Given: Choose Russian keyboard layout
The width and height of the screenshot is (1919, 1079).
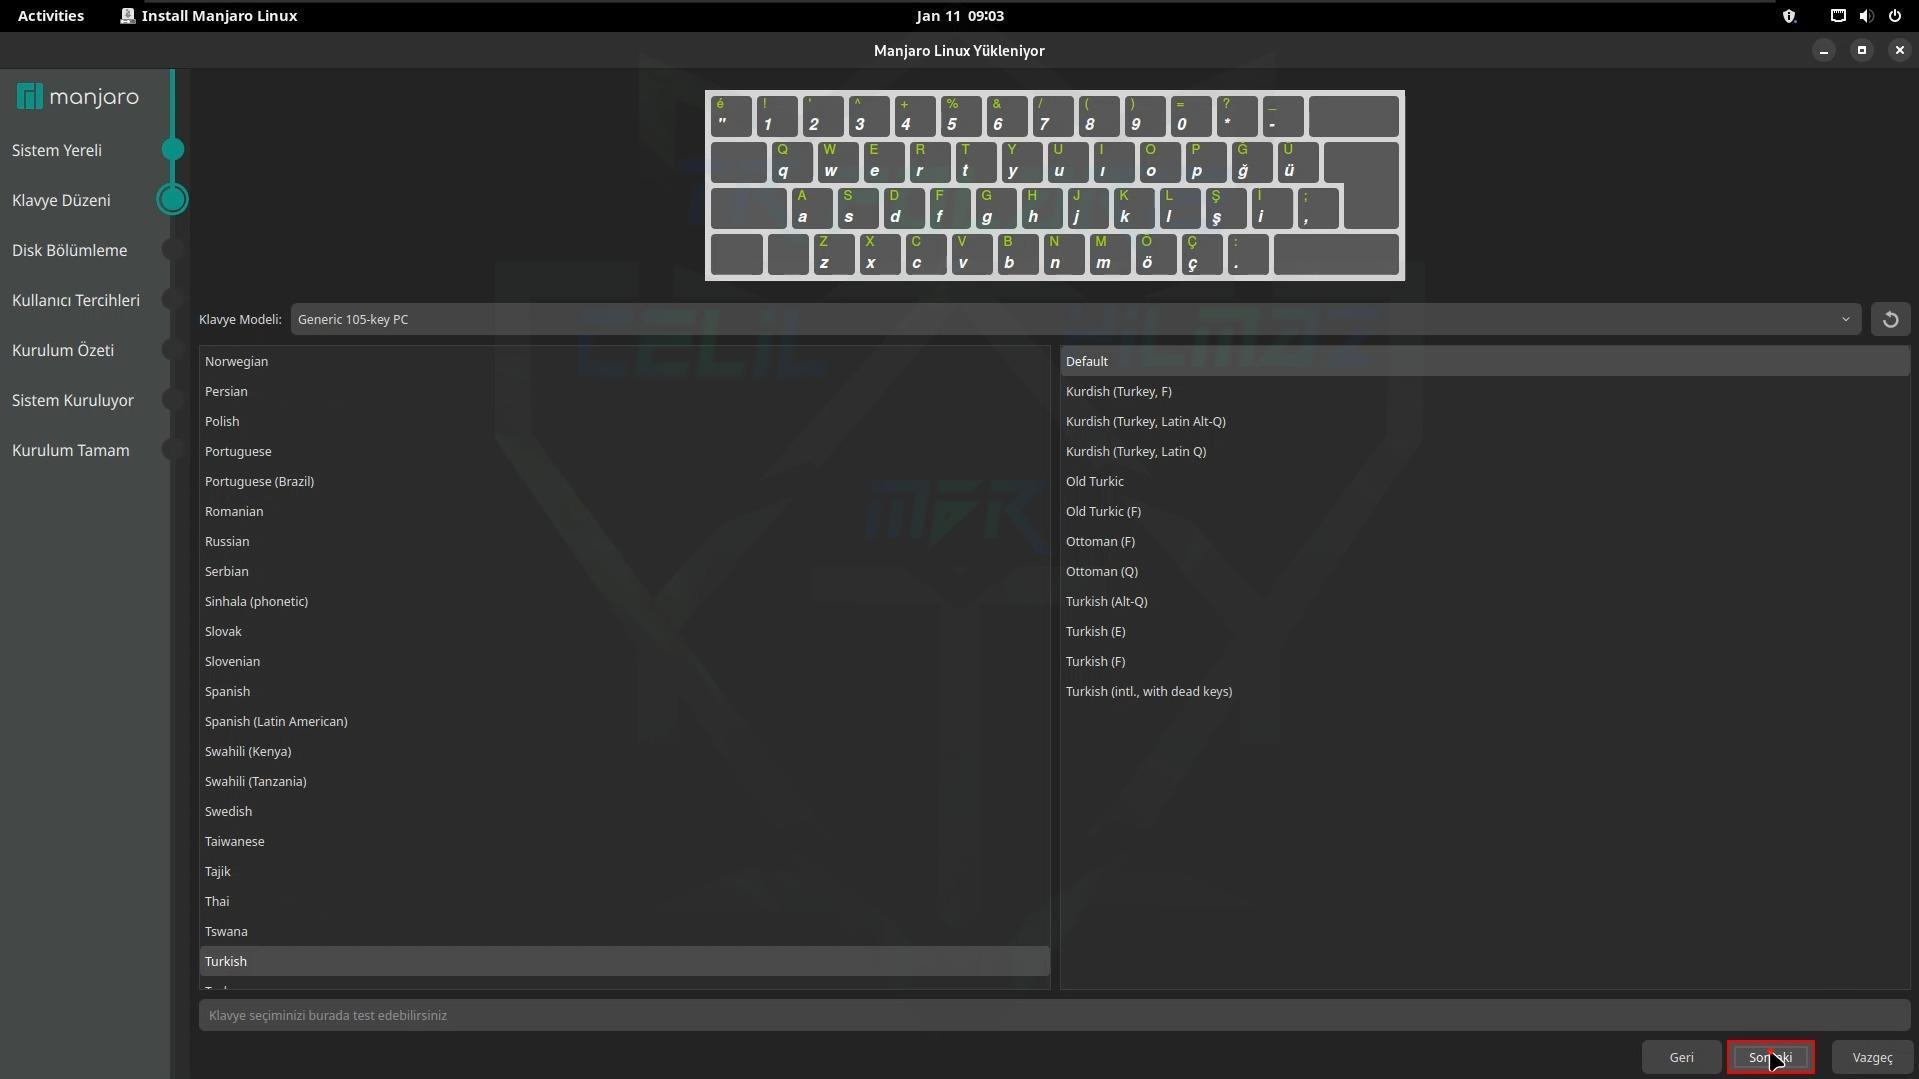Looking at the screenshot, I should click(x=624, y=541).
